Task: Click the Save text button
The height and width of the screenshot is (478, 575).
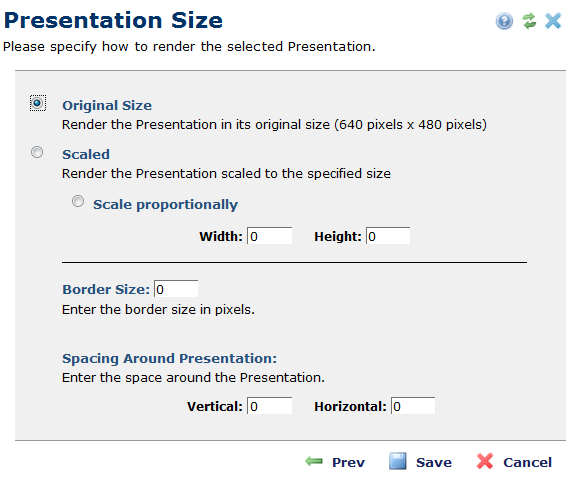Action: tap(434, 462)
